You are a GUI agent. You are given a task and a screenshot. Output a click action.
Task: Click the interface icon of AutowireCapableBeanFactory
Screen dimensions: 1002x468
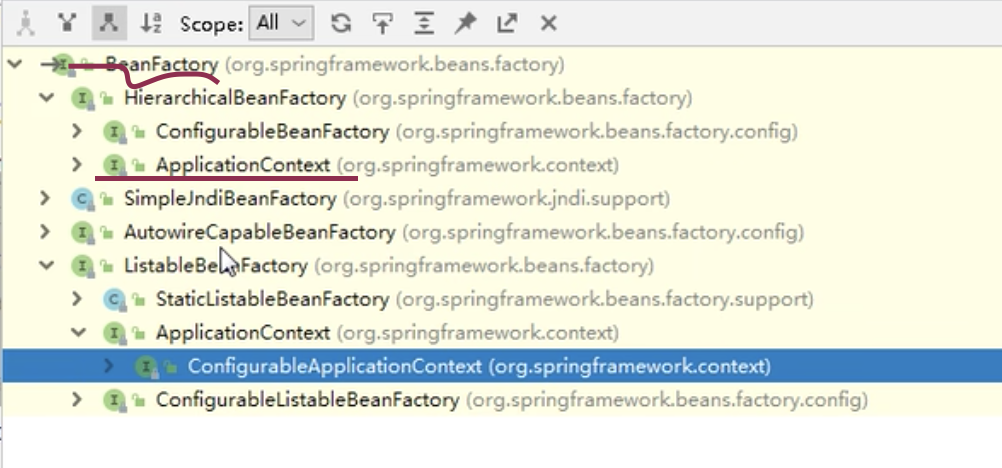82,232
